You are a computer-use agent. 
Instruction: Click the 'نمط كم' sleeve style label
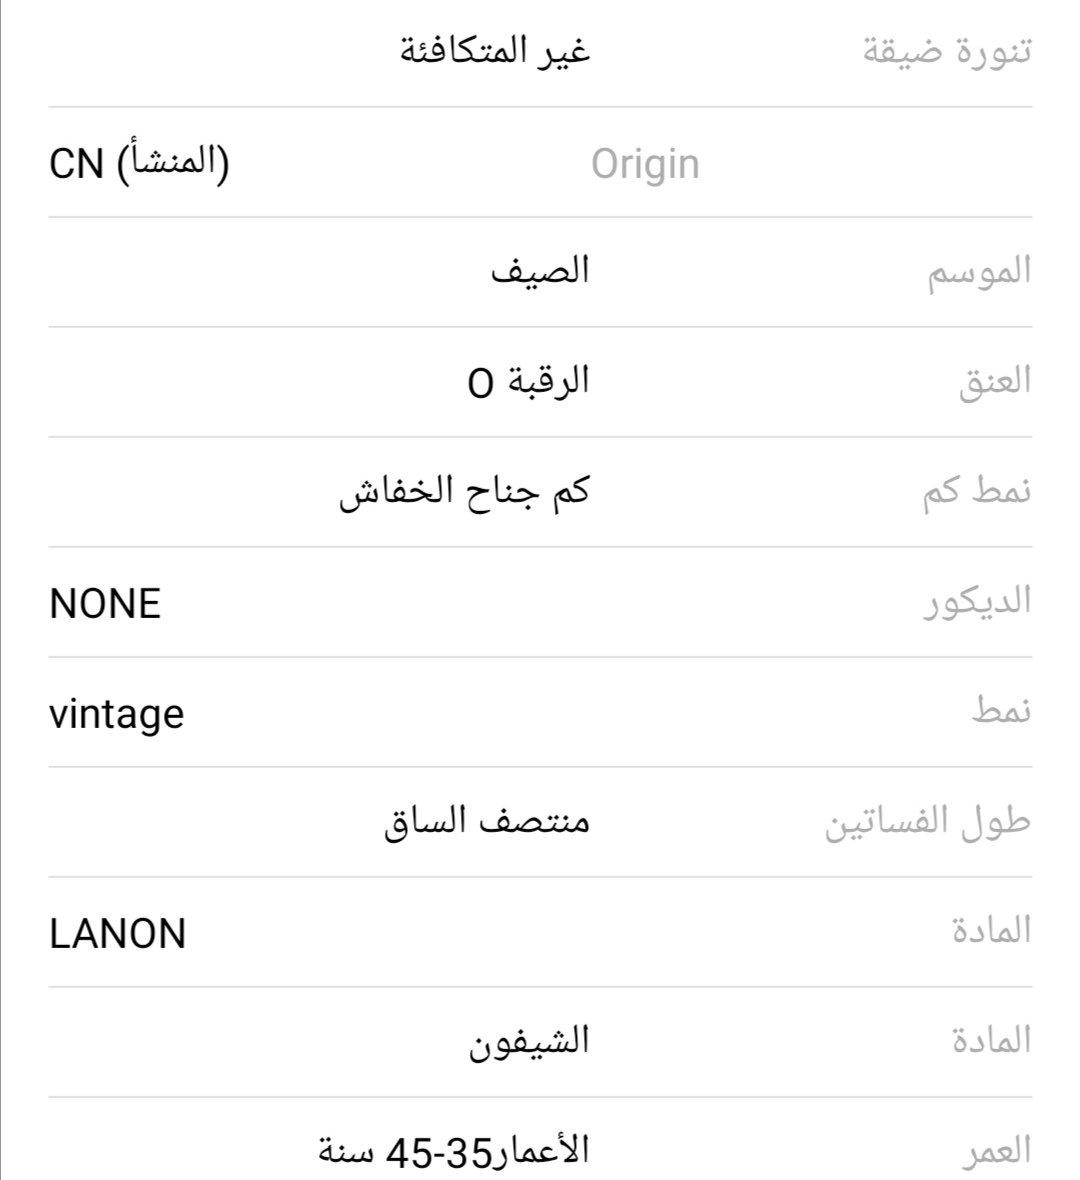point(976,492)
